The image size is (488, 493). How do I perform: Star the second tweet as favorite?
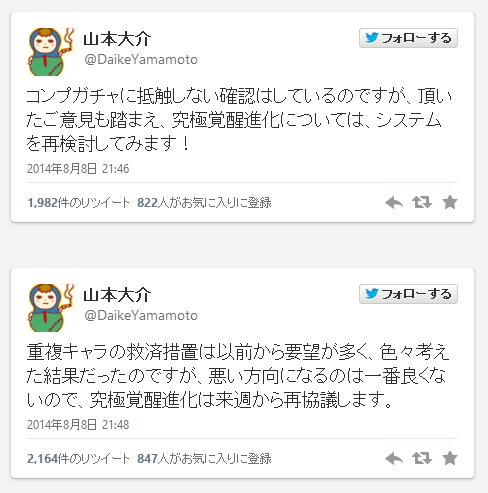[x=450, y=458]
